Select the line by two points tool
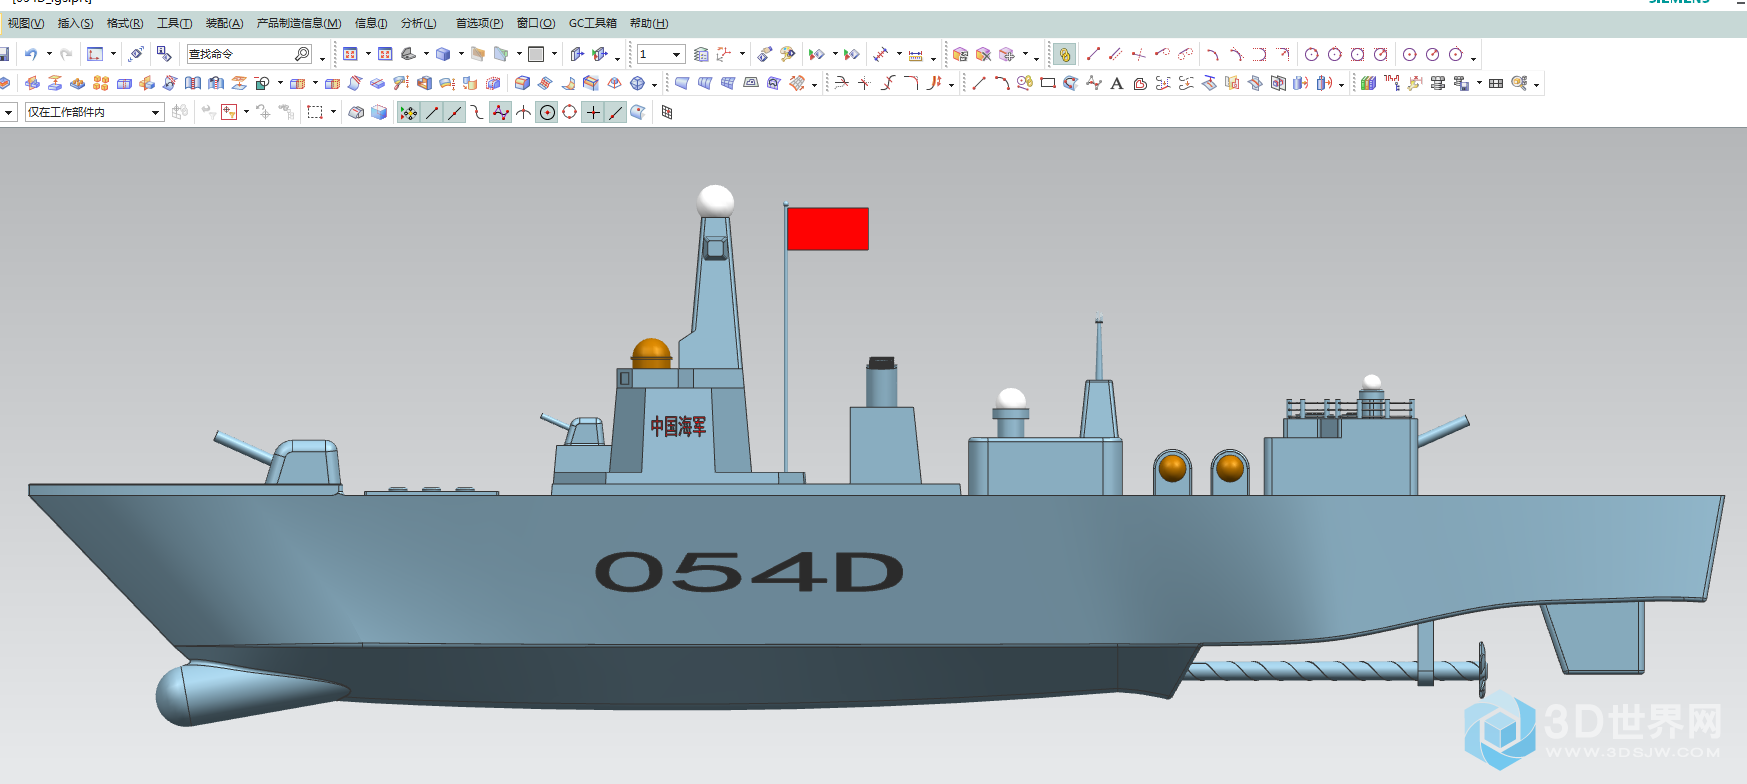The image size is (1747, 784). click(1093, 54)
